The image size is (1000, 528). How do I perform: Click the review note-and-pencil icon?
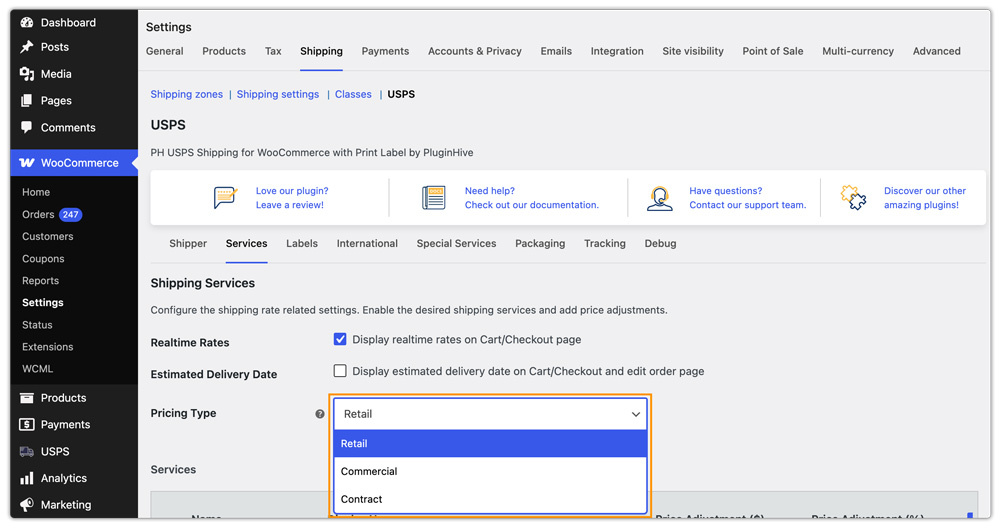[225, 198]
